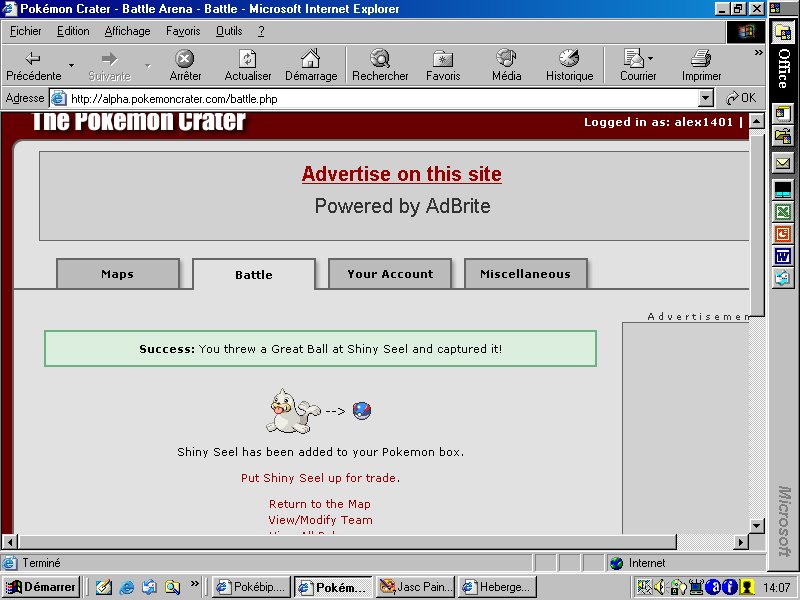Switch to Jasc Paint taskbar window

point(415,587)
